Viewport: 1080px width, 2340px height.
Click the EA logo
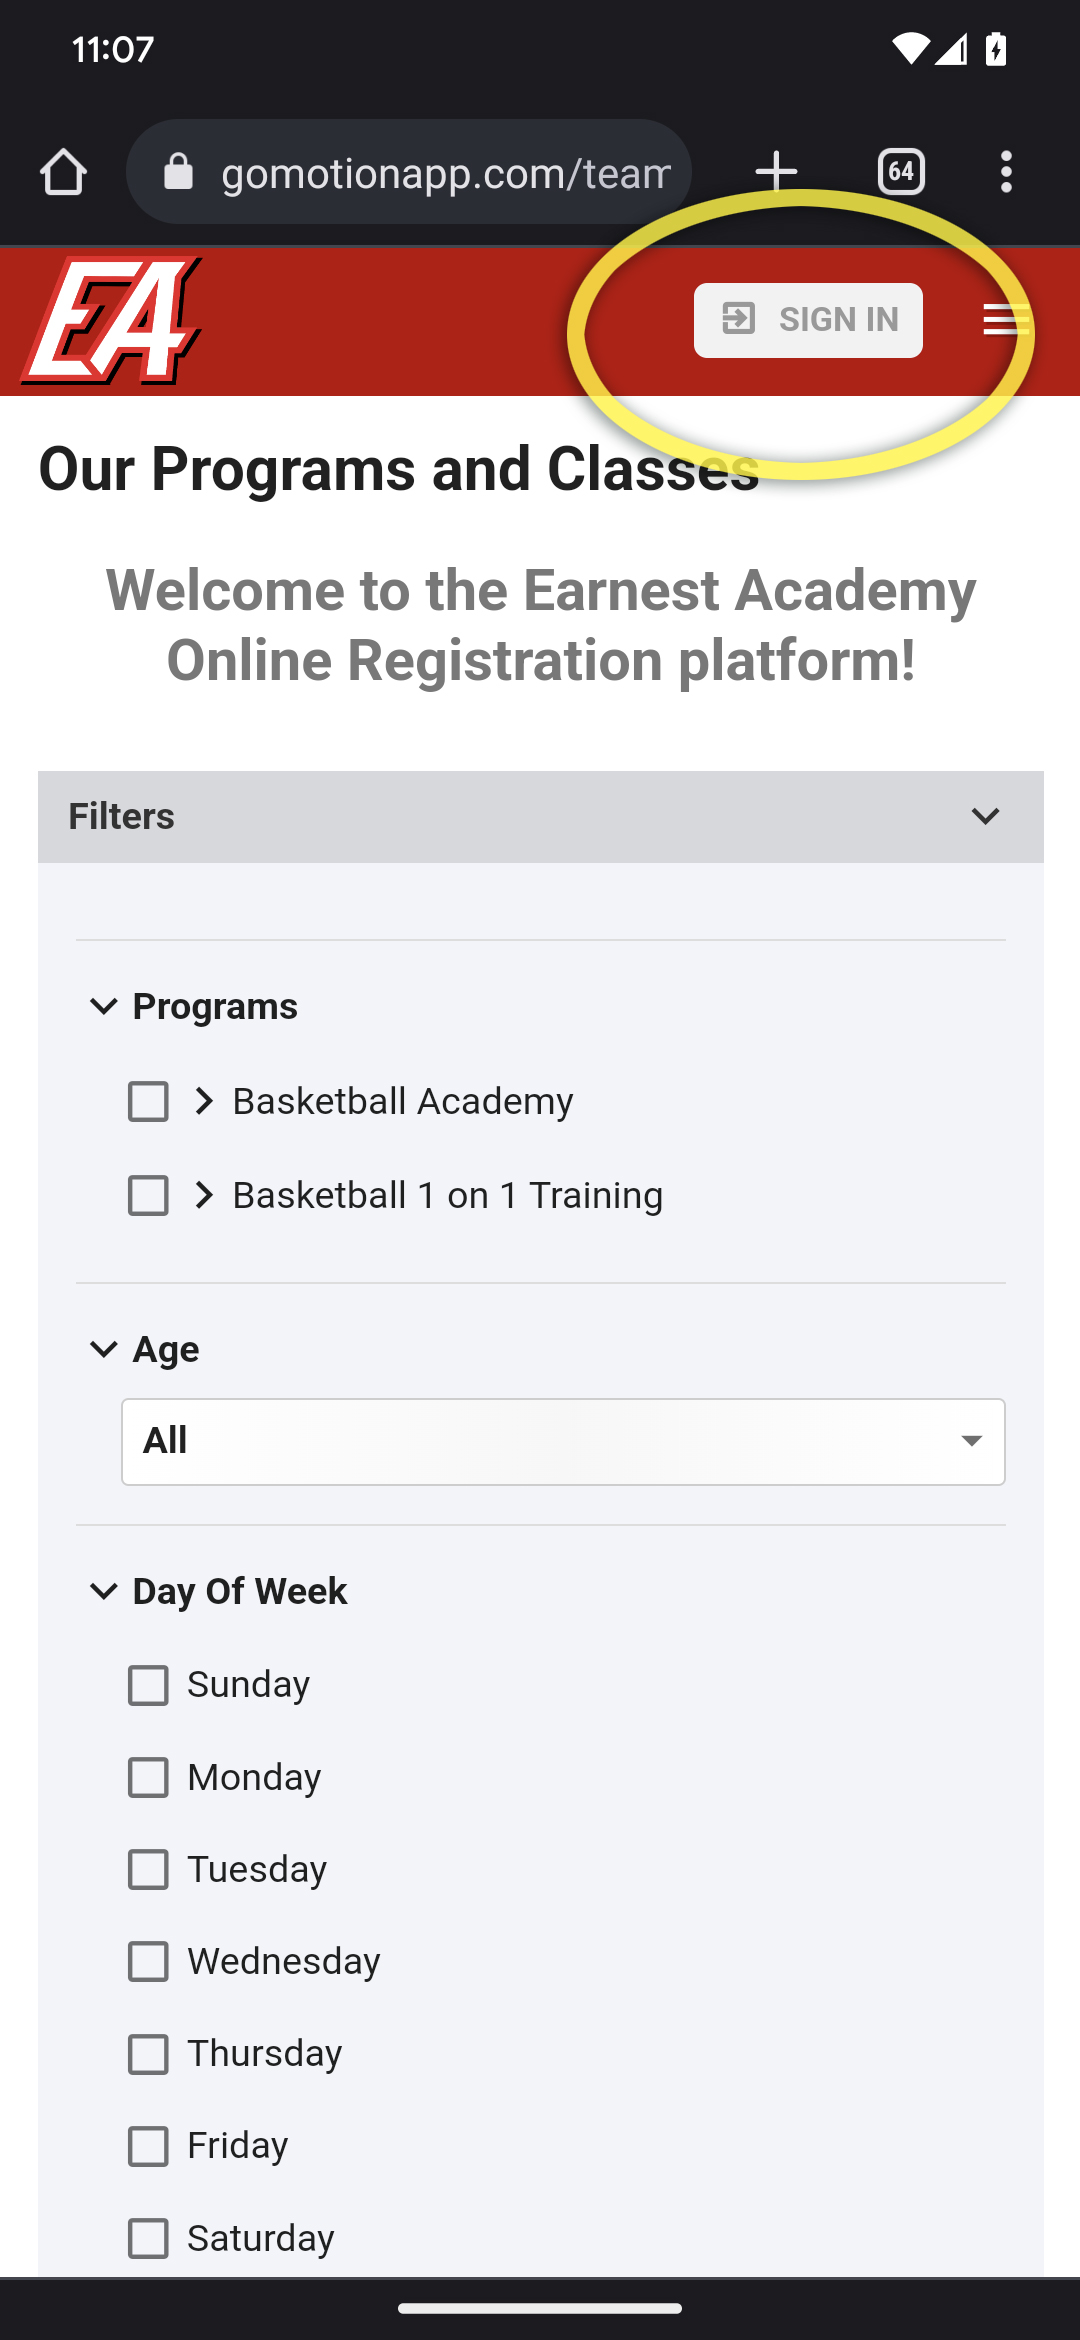pos(112,321)
